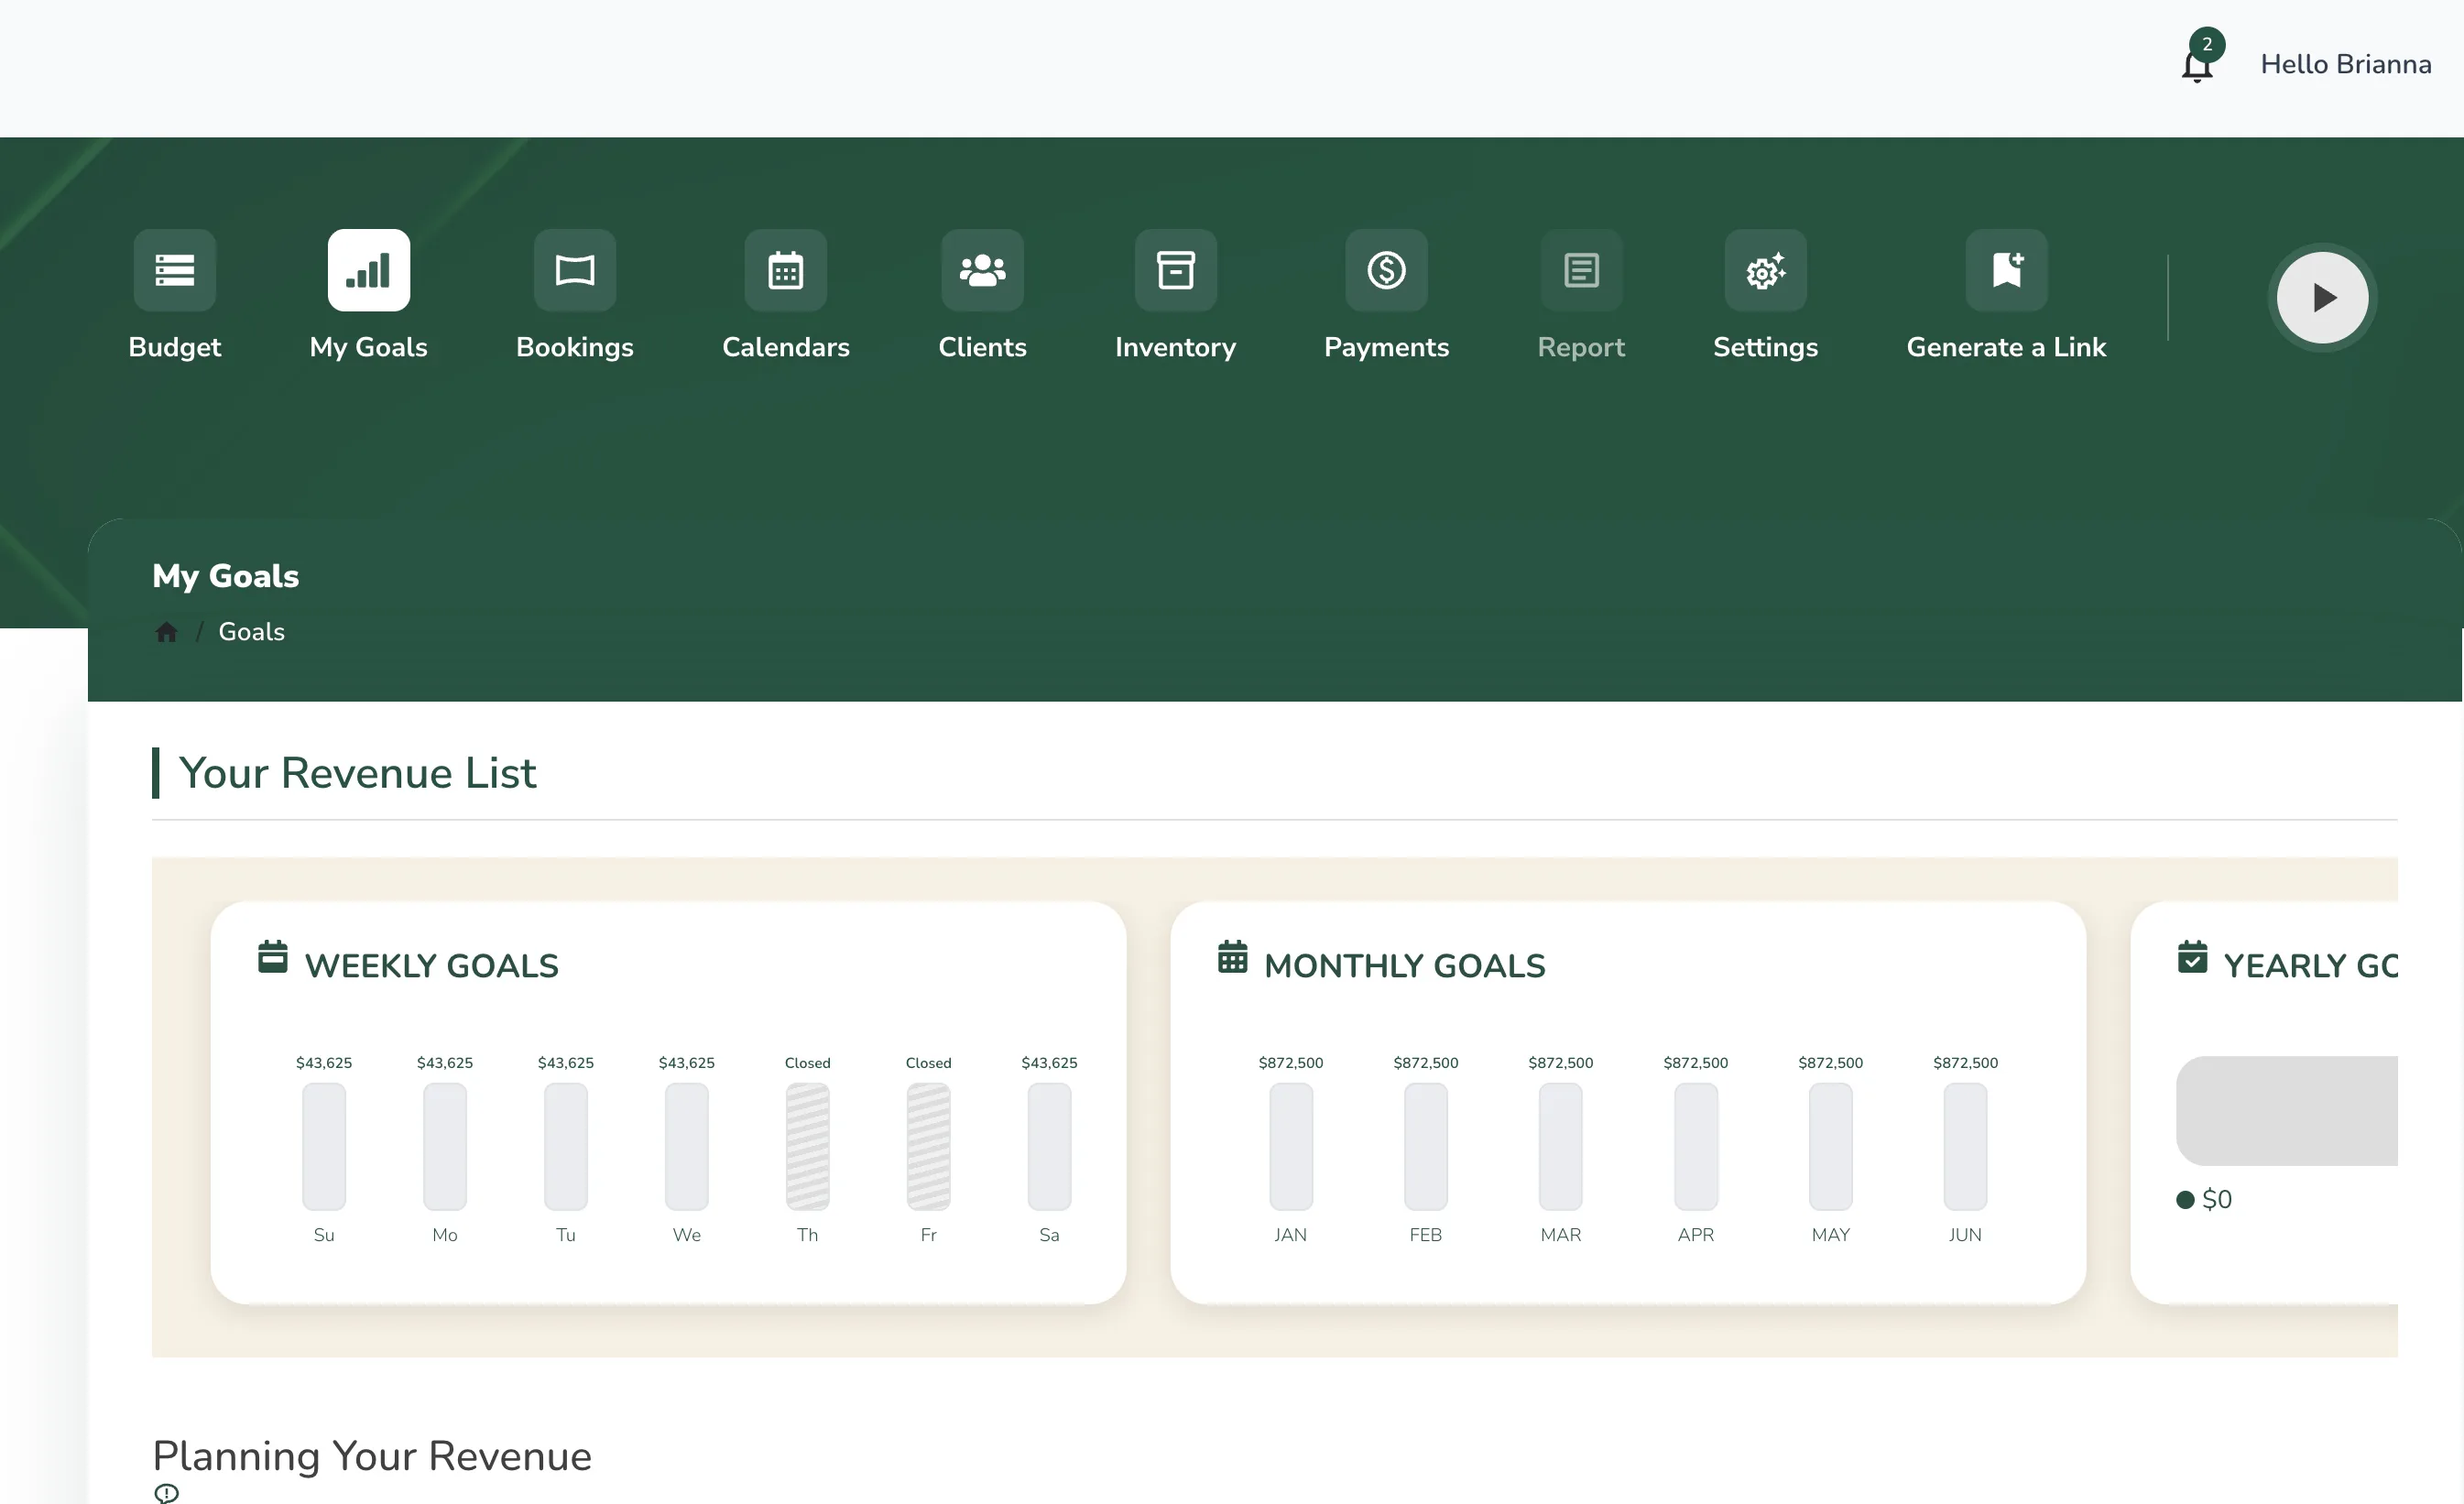This screenshot has width=2464, height=1504.
Task: Click the Yearly Goals calendar-check icon
Action: pyautogui.click(x=2193, y=957)
